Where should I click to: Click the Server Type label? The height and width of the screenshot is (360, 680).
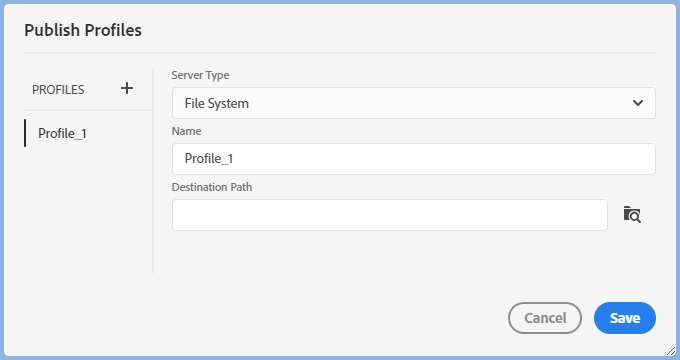click(200, 75)
